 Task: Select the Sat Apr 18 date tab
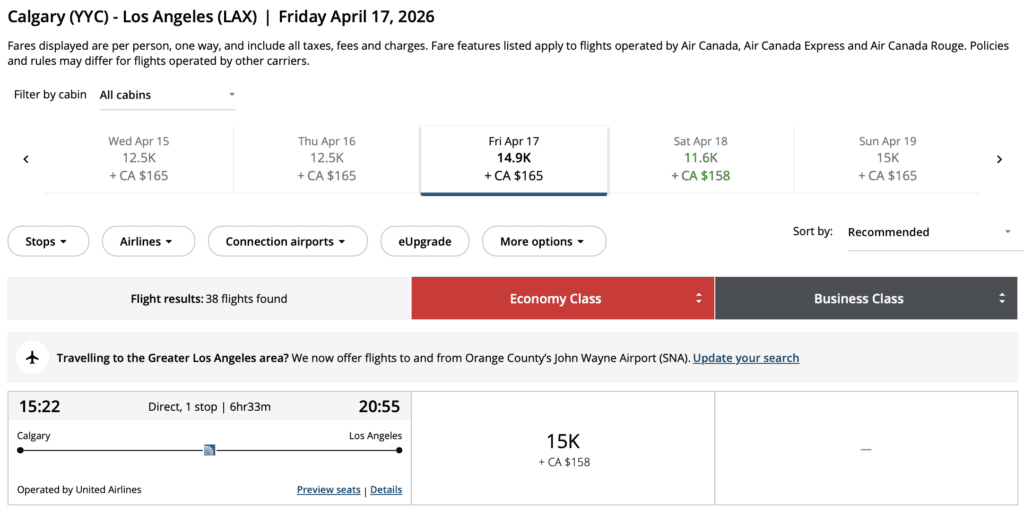click(700, 159)
